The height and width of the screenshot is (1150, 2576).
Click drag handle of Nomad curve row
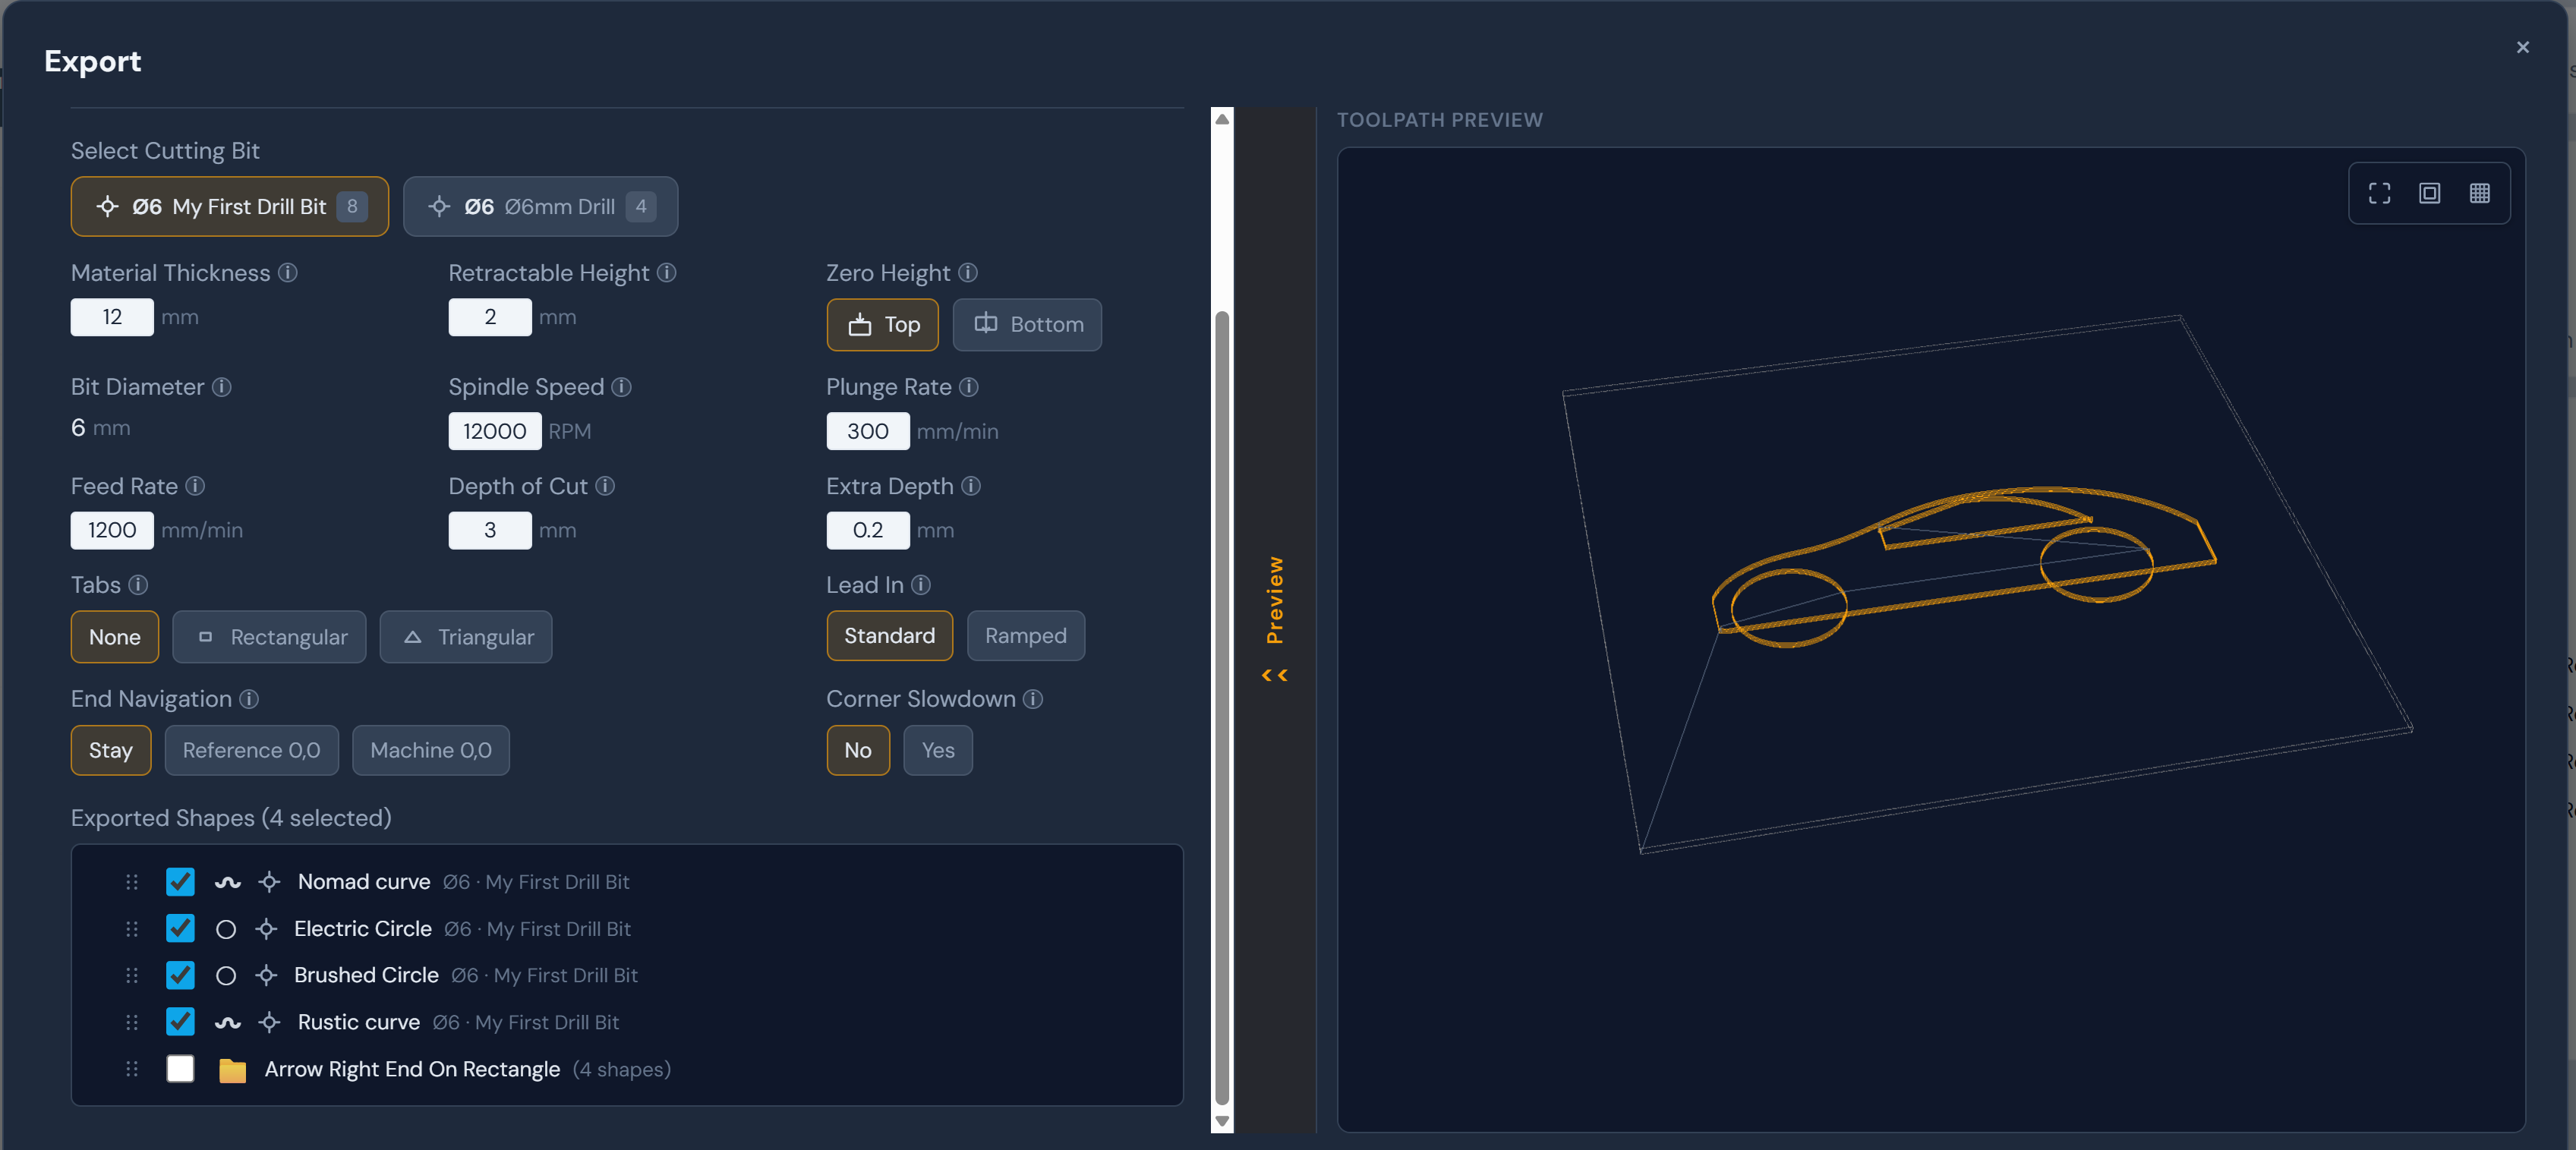131,882
